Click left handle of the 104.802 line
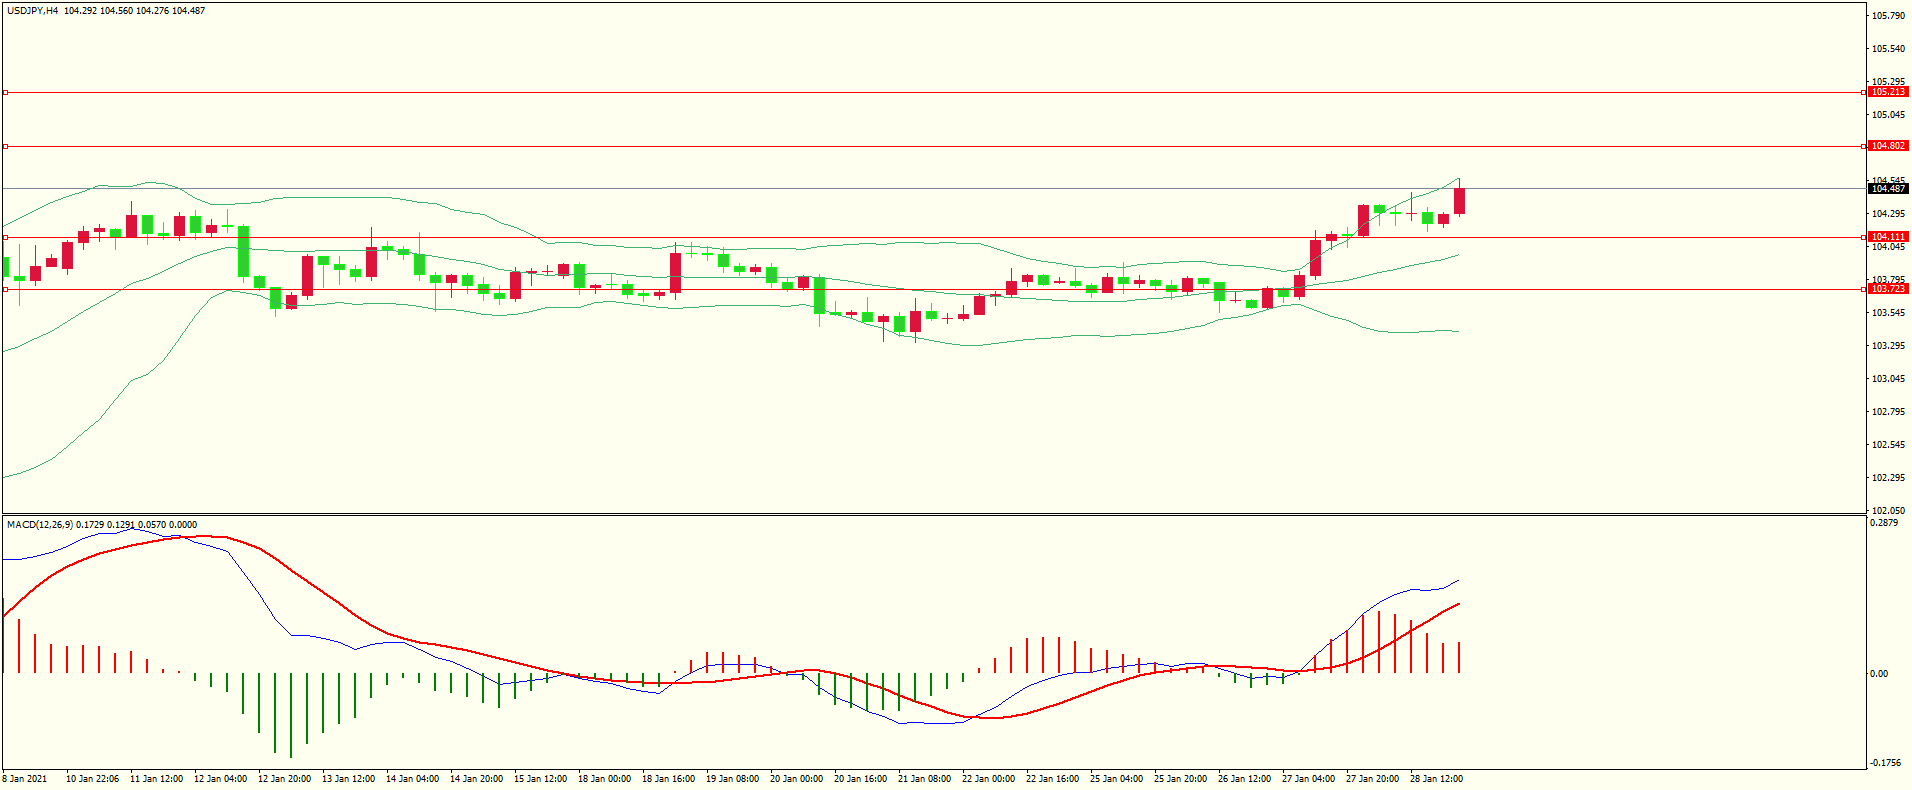The width and height of the screenshot is (1912, 790). pyautogui.click(x=5, y=146)
